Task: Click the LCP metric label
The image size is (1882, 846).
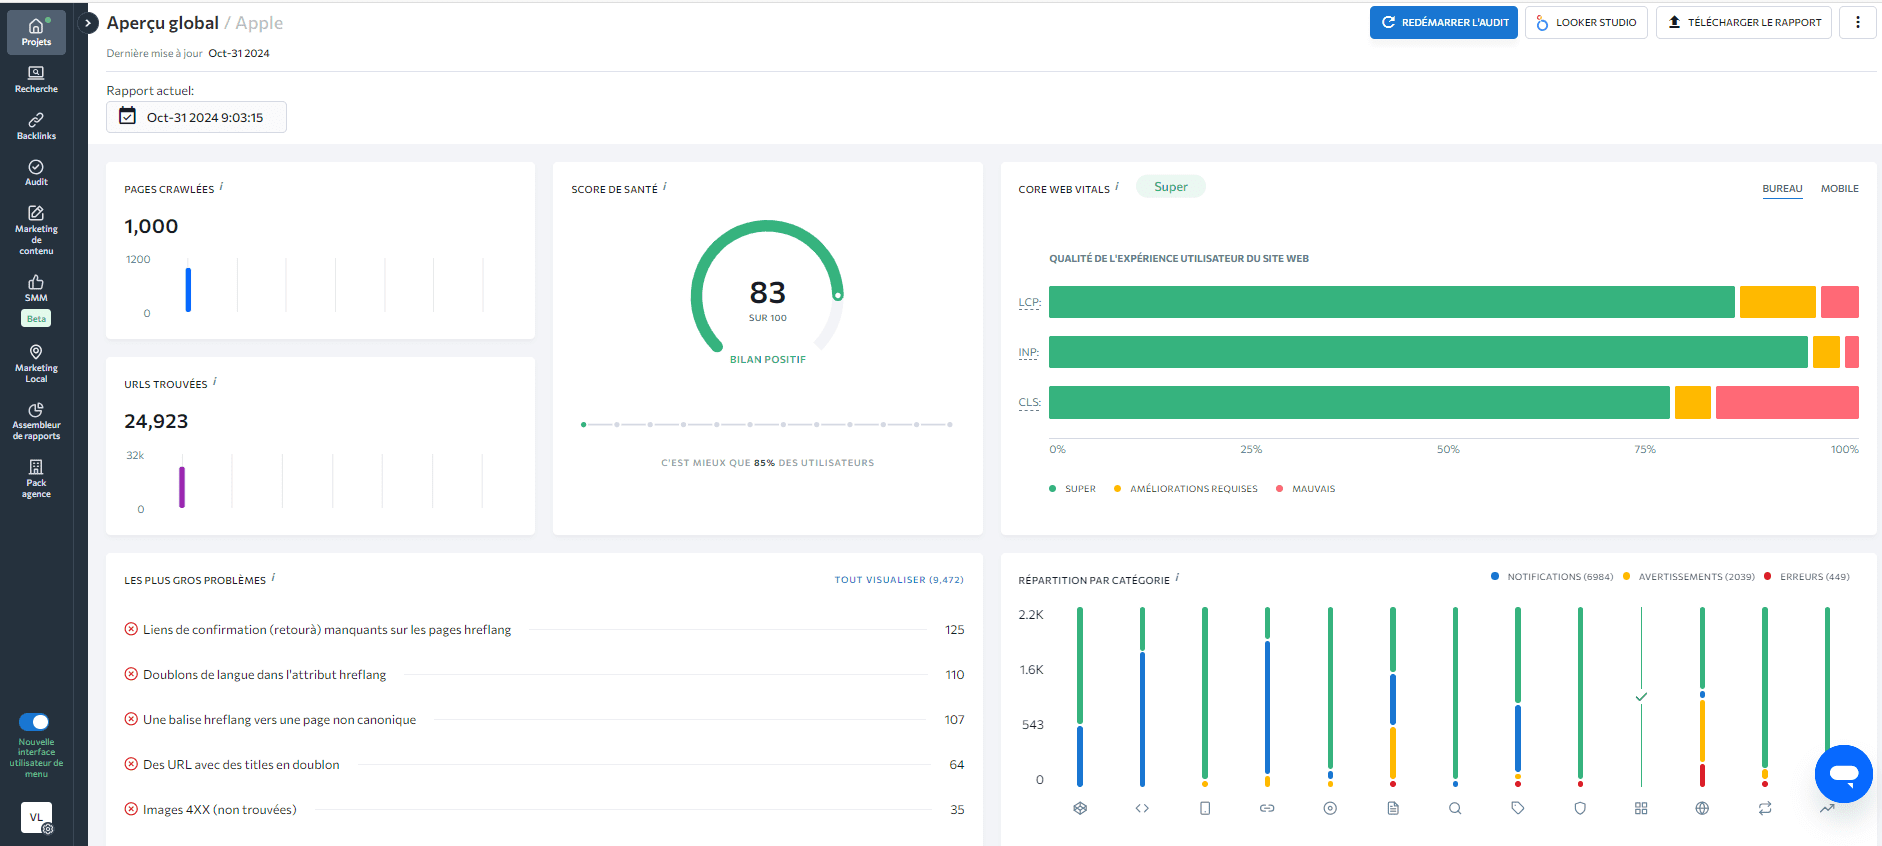Action: (x=1029, y=302)
